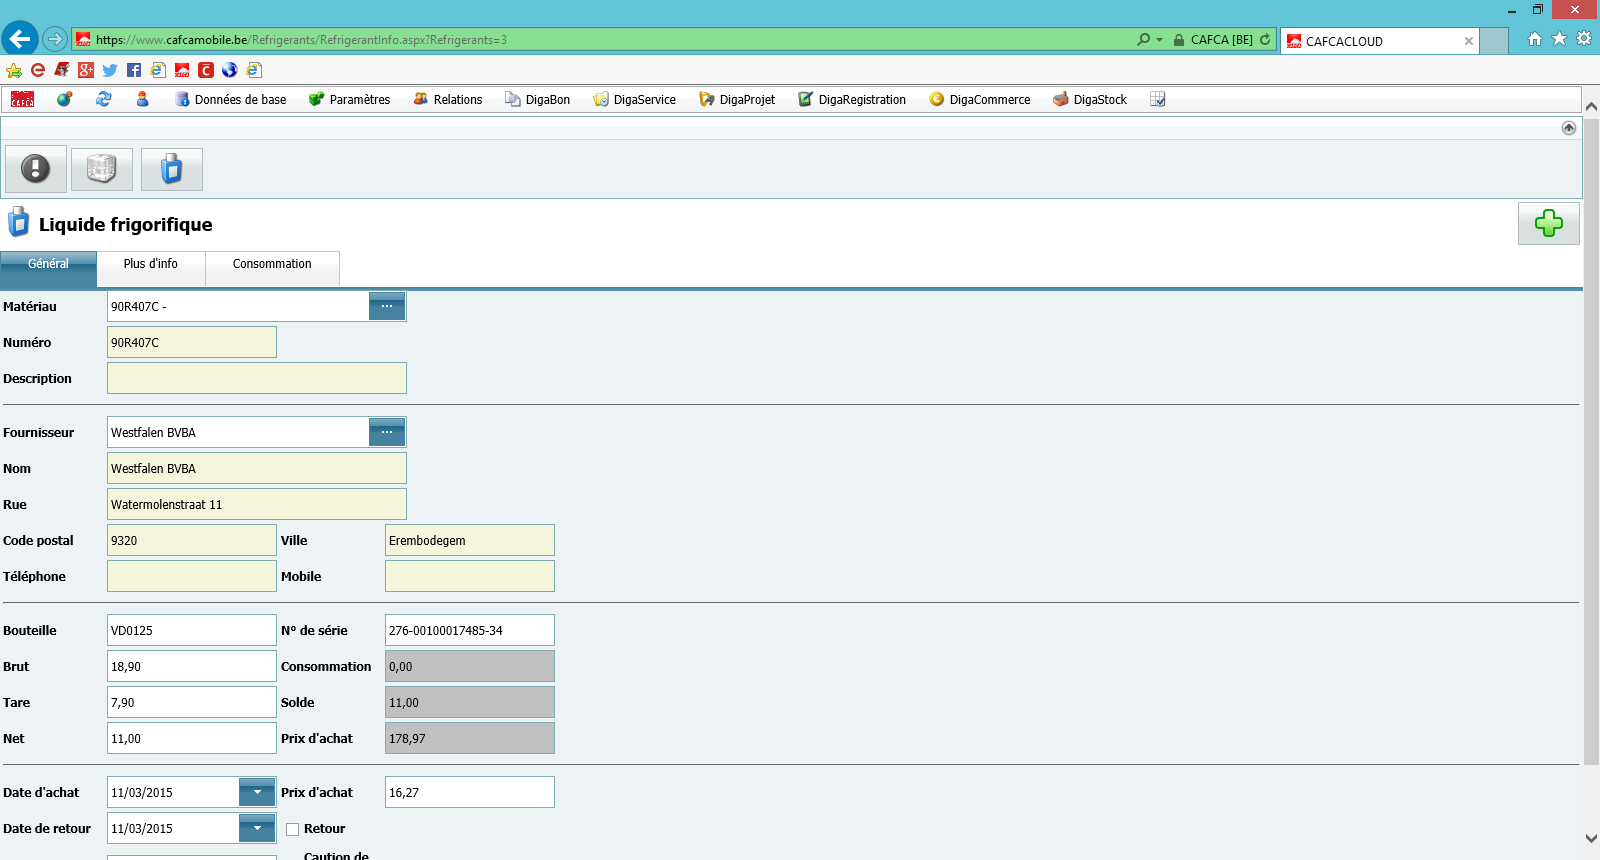Click the scrollbar down arrow

coord(1591,839)
